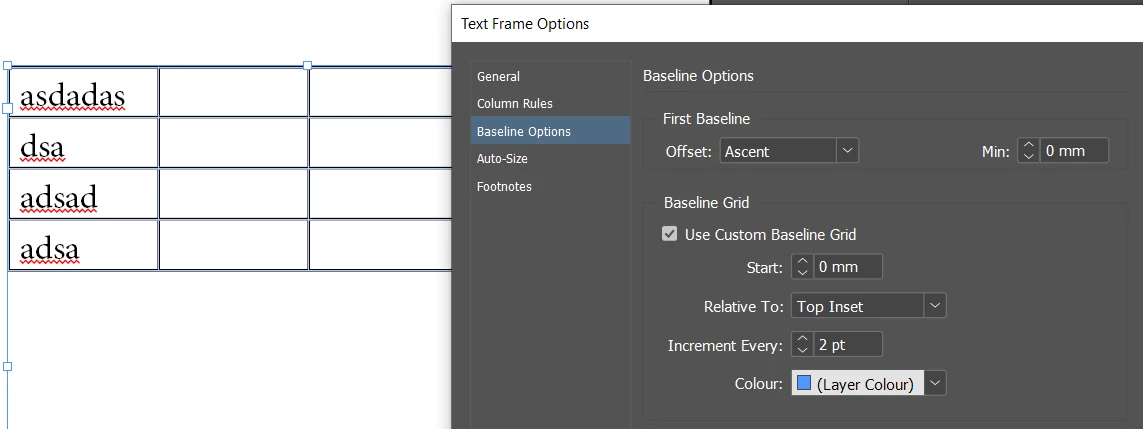Click the table cell containing 'dsa'
Screen dimensions: 1143x429
pos(83,143)
